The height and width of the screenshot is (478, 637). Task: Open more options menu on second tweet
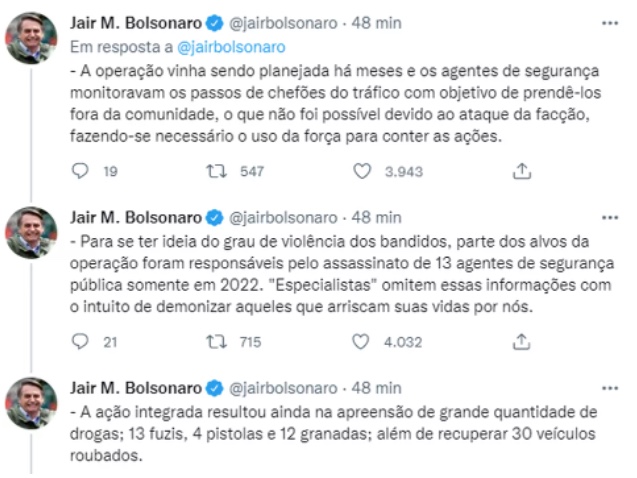point(609,217)
